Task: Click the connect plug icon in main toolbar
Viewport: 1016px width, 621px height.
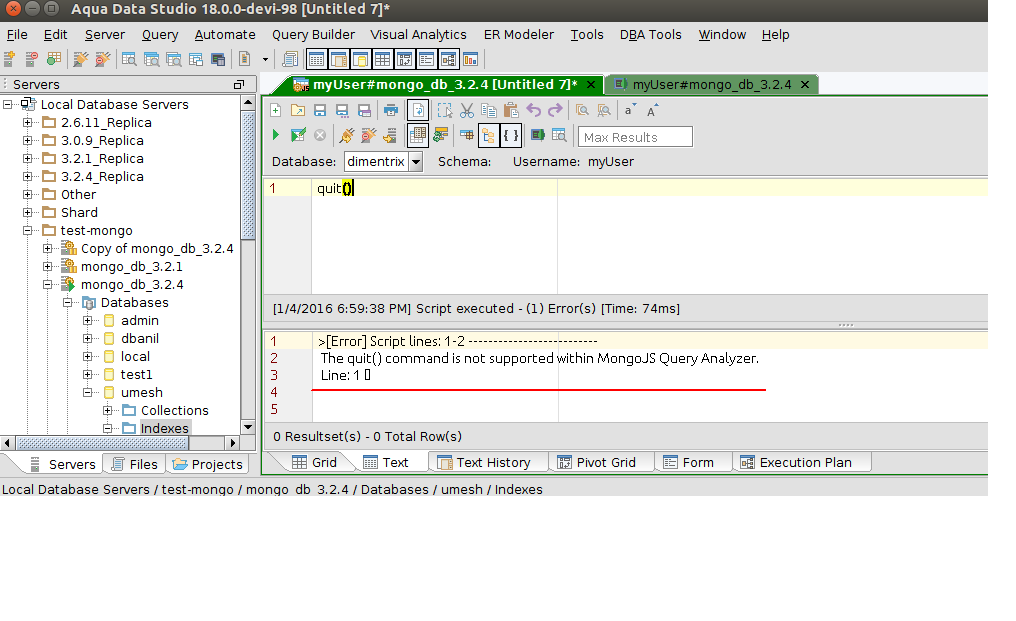Action: coord(80,59)
